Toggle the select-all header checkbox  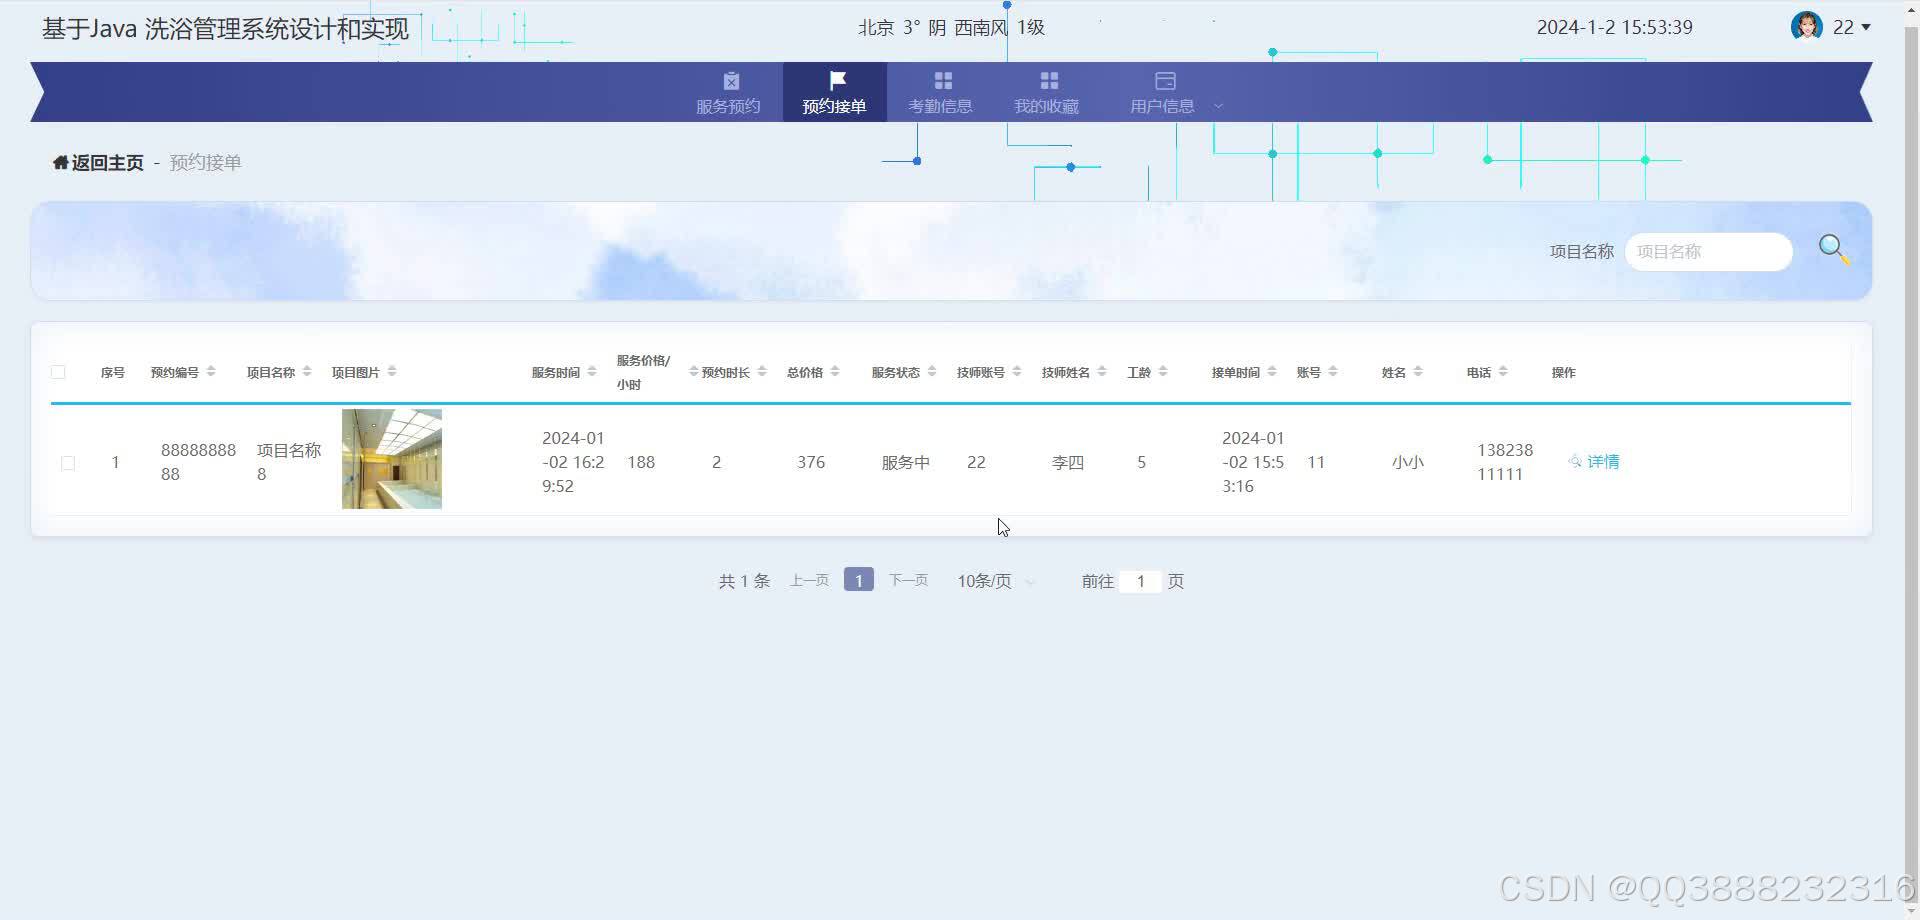pos(58,372)
